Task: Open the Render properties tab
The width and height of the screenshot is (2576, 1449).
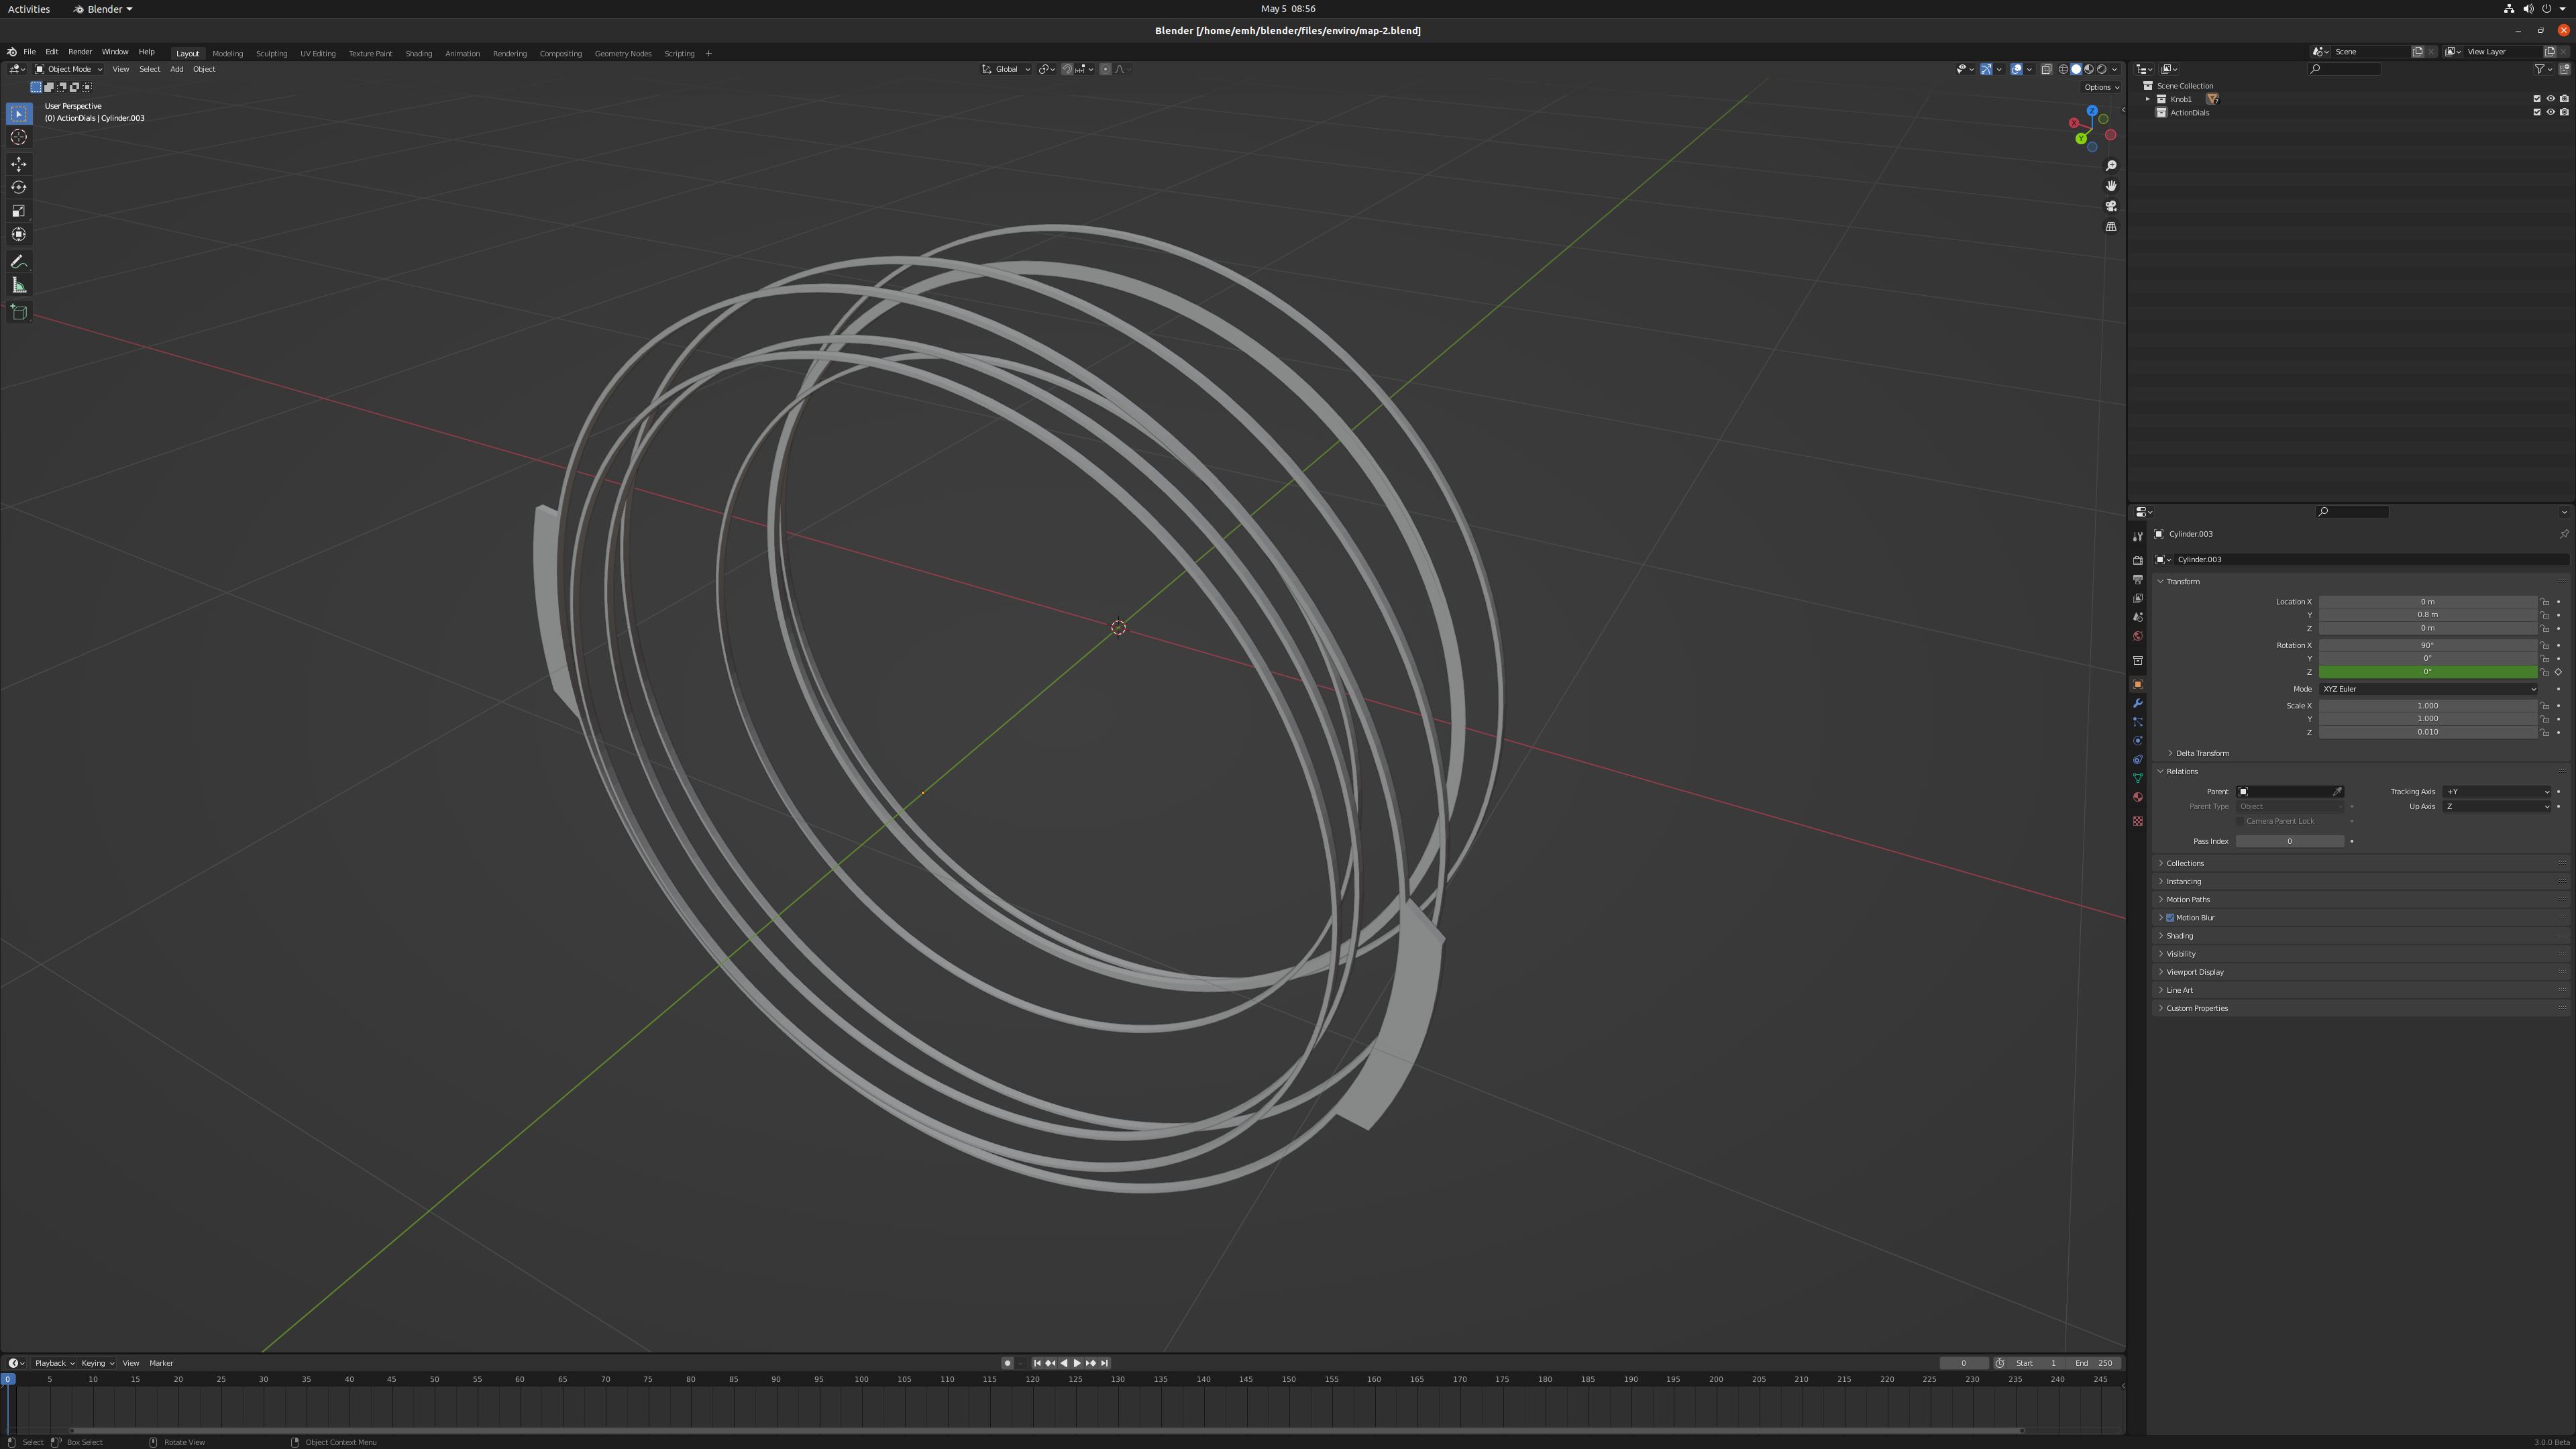Action: pyautogui.click(x=2138, y=561)
